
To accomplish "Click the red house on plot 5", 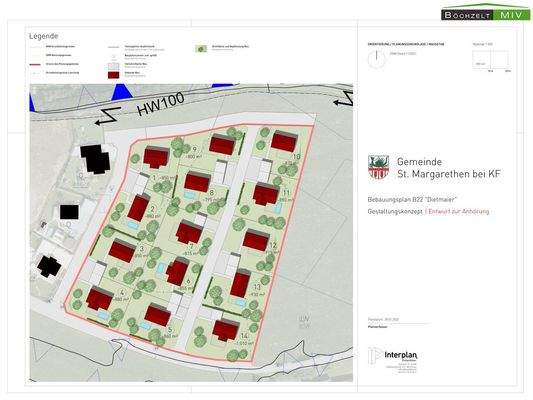I will point(157,314).
